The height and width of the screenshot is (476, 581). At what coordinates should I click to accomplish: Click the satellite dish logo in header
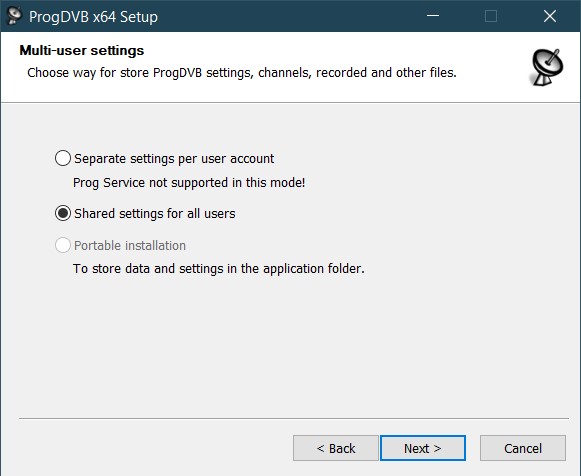547,67
